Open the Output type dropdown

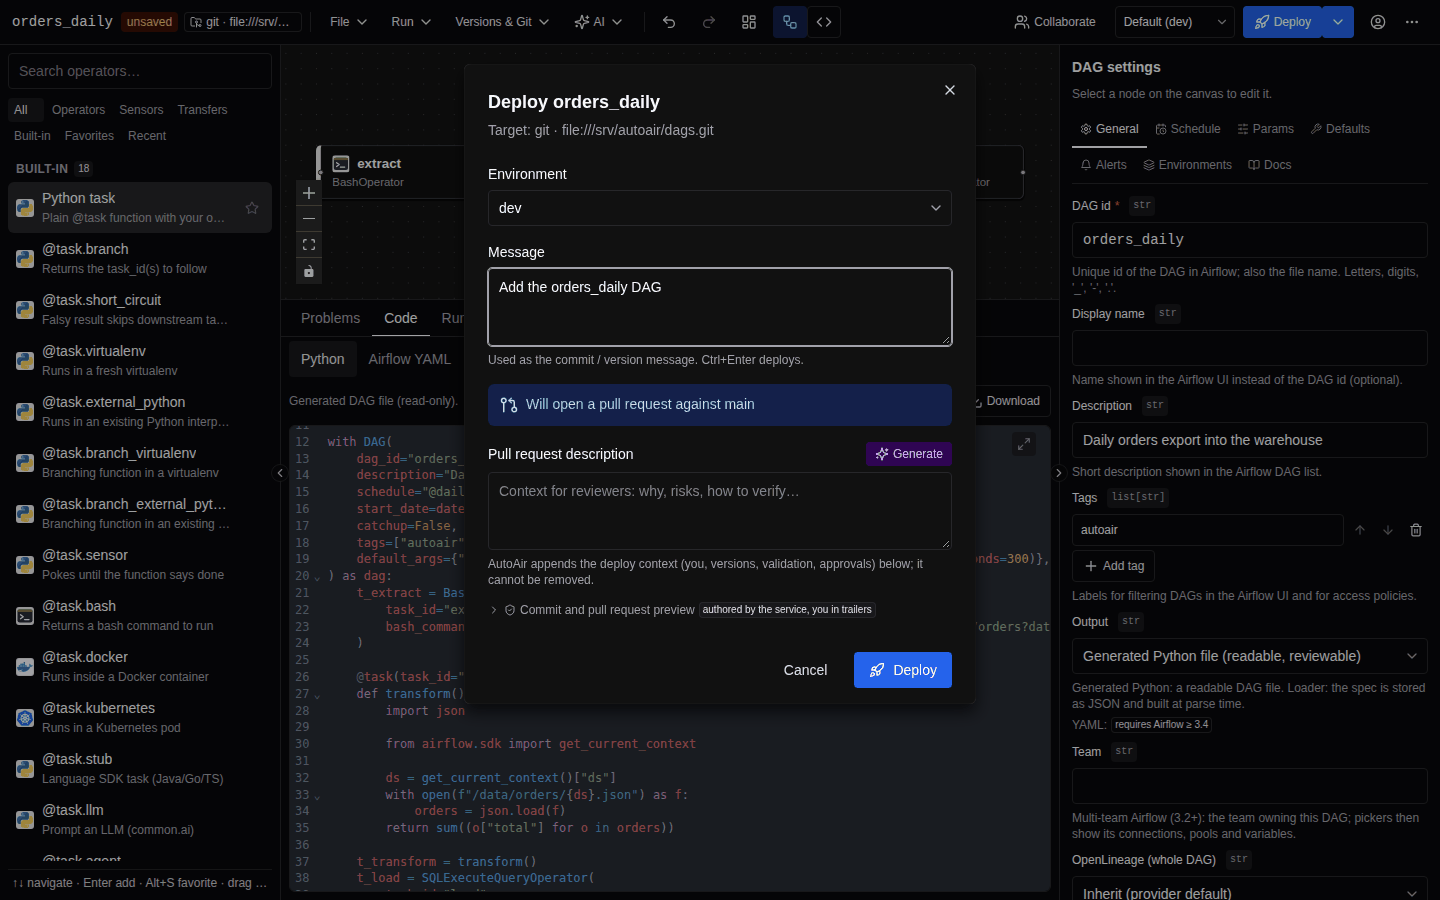click(x=1250, y=656)
